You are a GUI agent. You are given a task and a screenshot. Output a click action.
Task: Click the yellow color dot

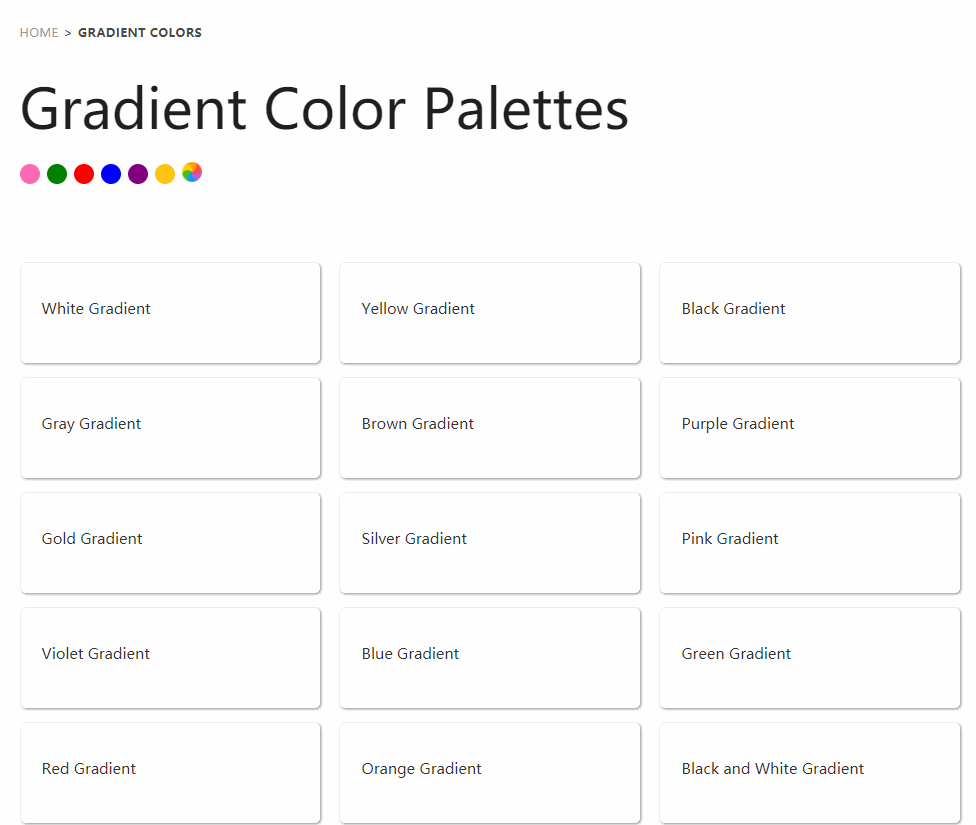pyautogui.click(x=165, y=174)
